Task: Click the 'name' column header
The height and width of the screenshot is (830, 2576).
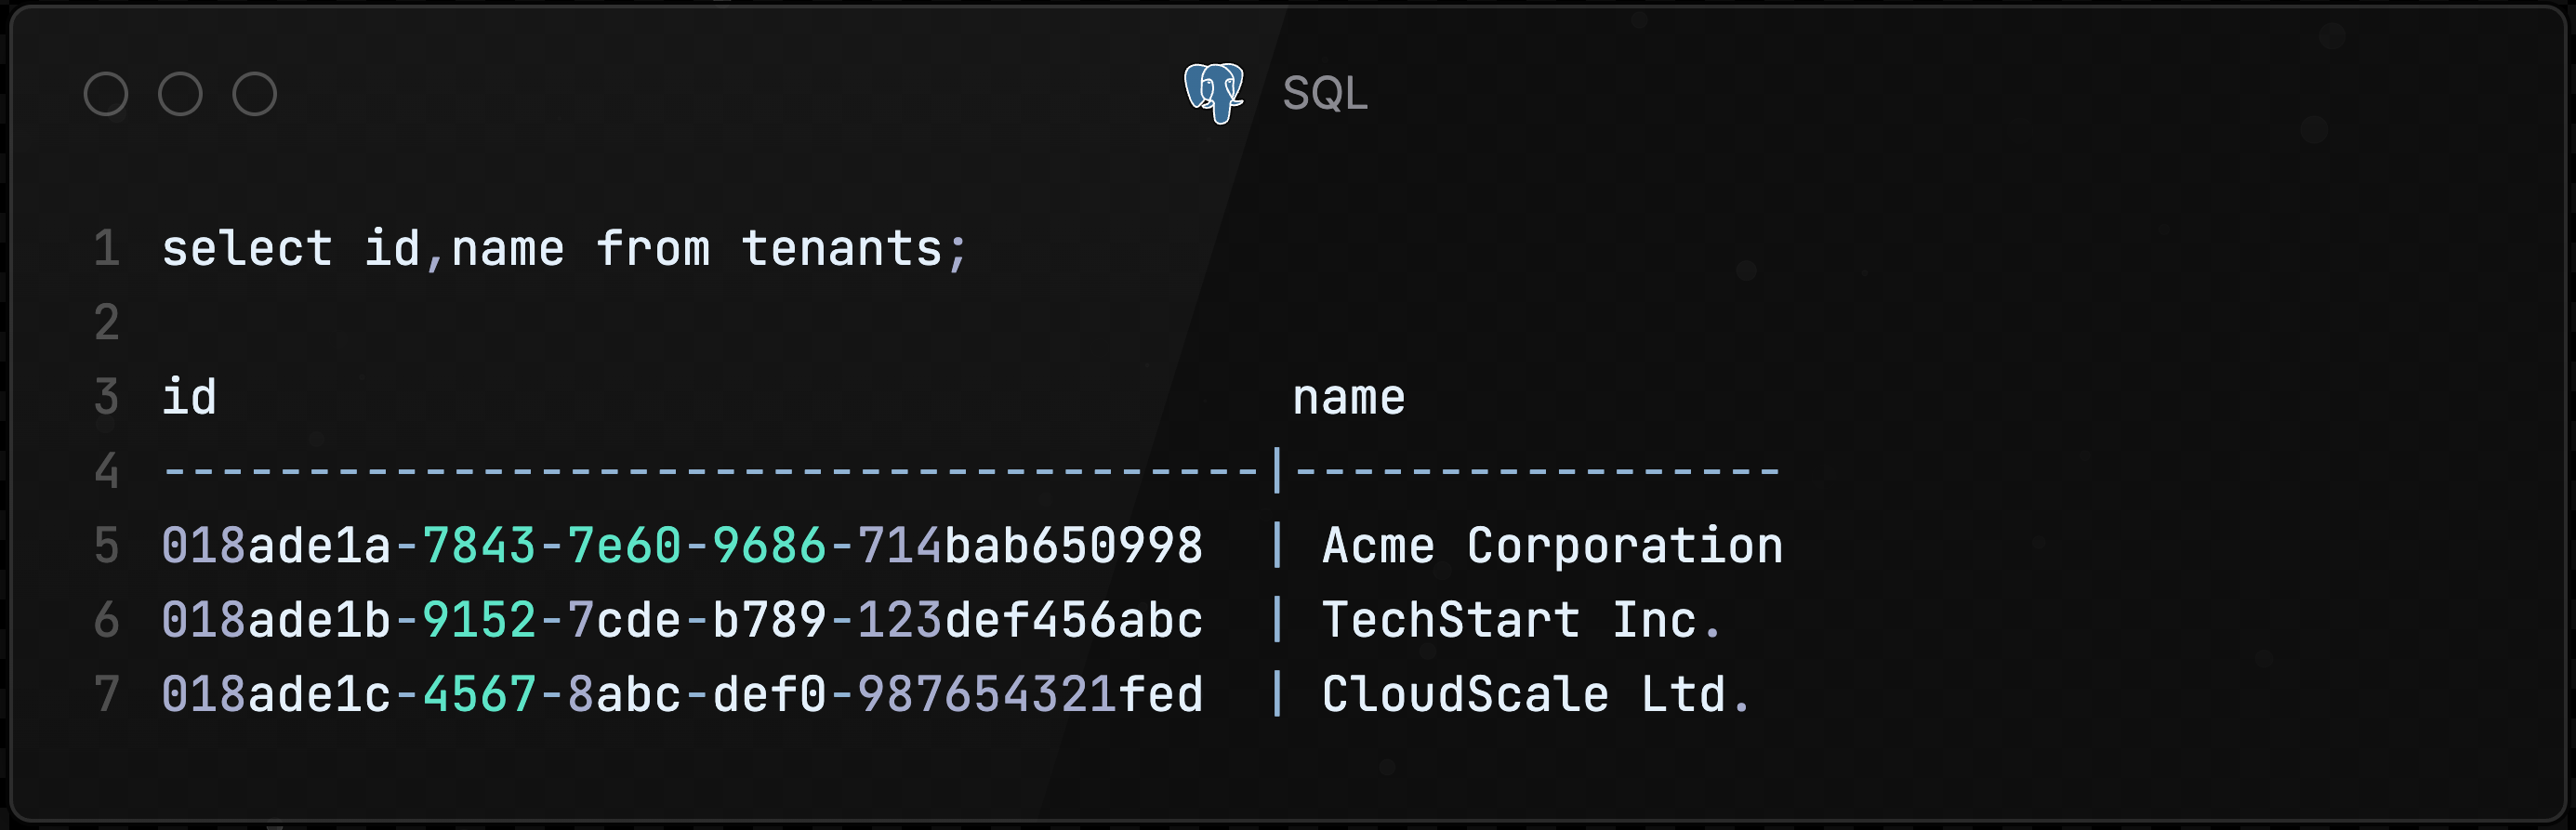Action: tap(1348, 397)
